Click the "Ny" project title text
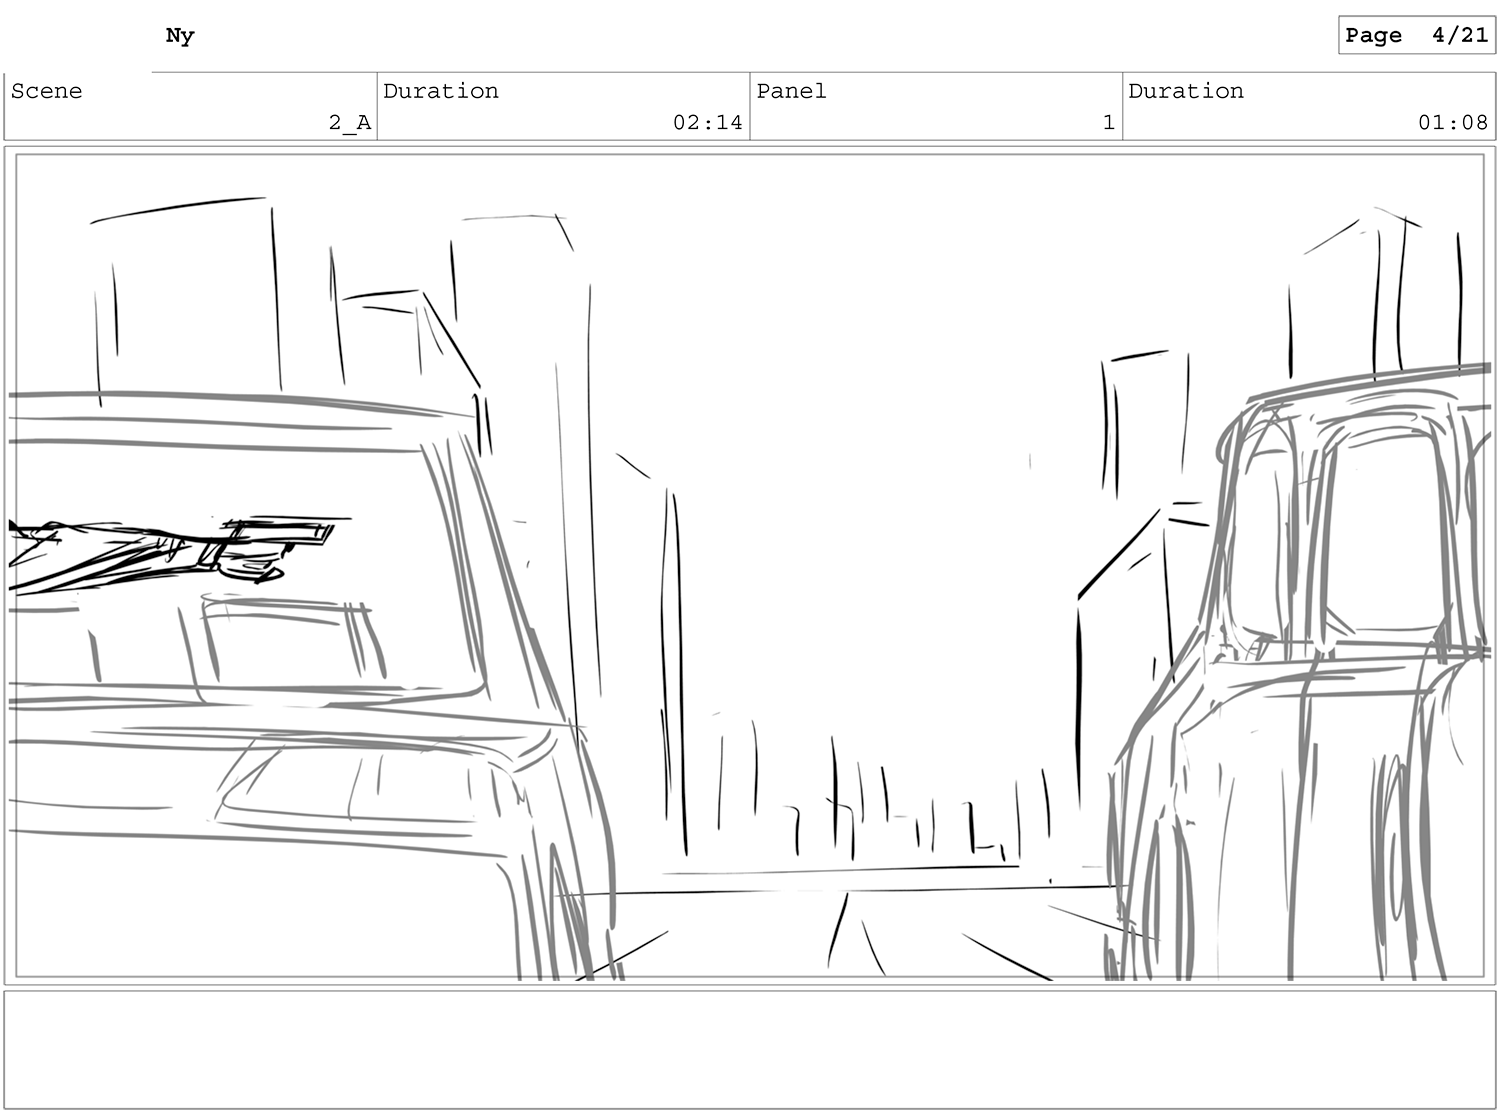1500x1113 pixels. point(180,36)
